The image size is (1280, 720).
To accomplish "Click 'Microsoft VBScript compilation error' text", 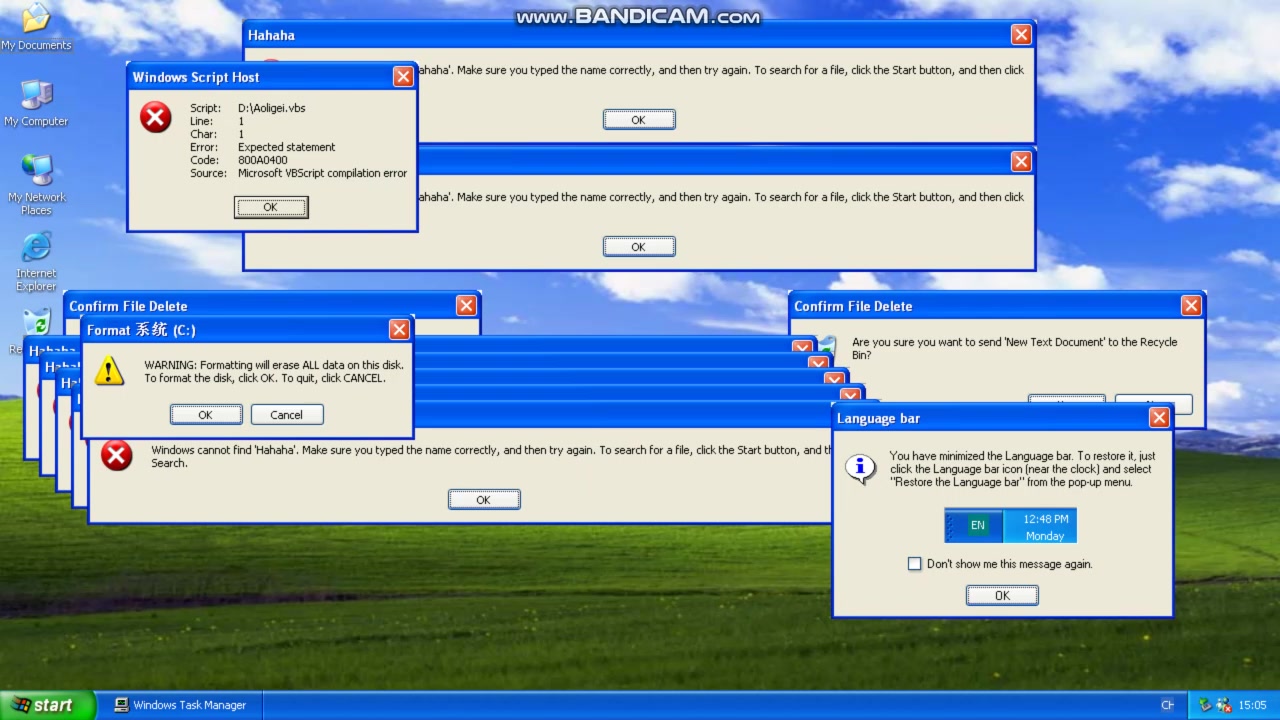I will [323, 173].
